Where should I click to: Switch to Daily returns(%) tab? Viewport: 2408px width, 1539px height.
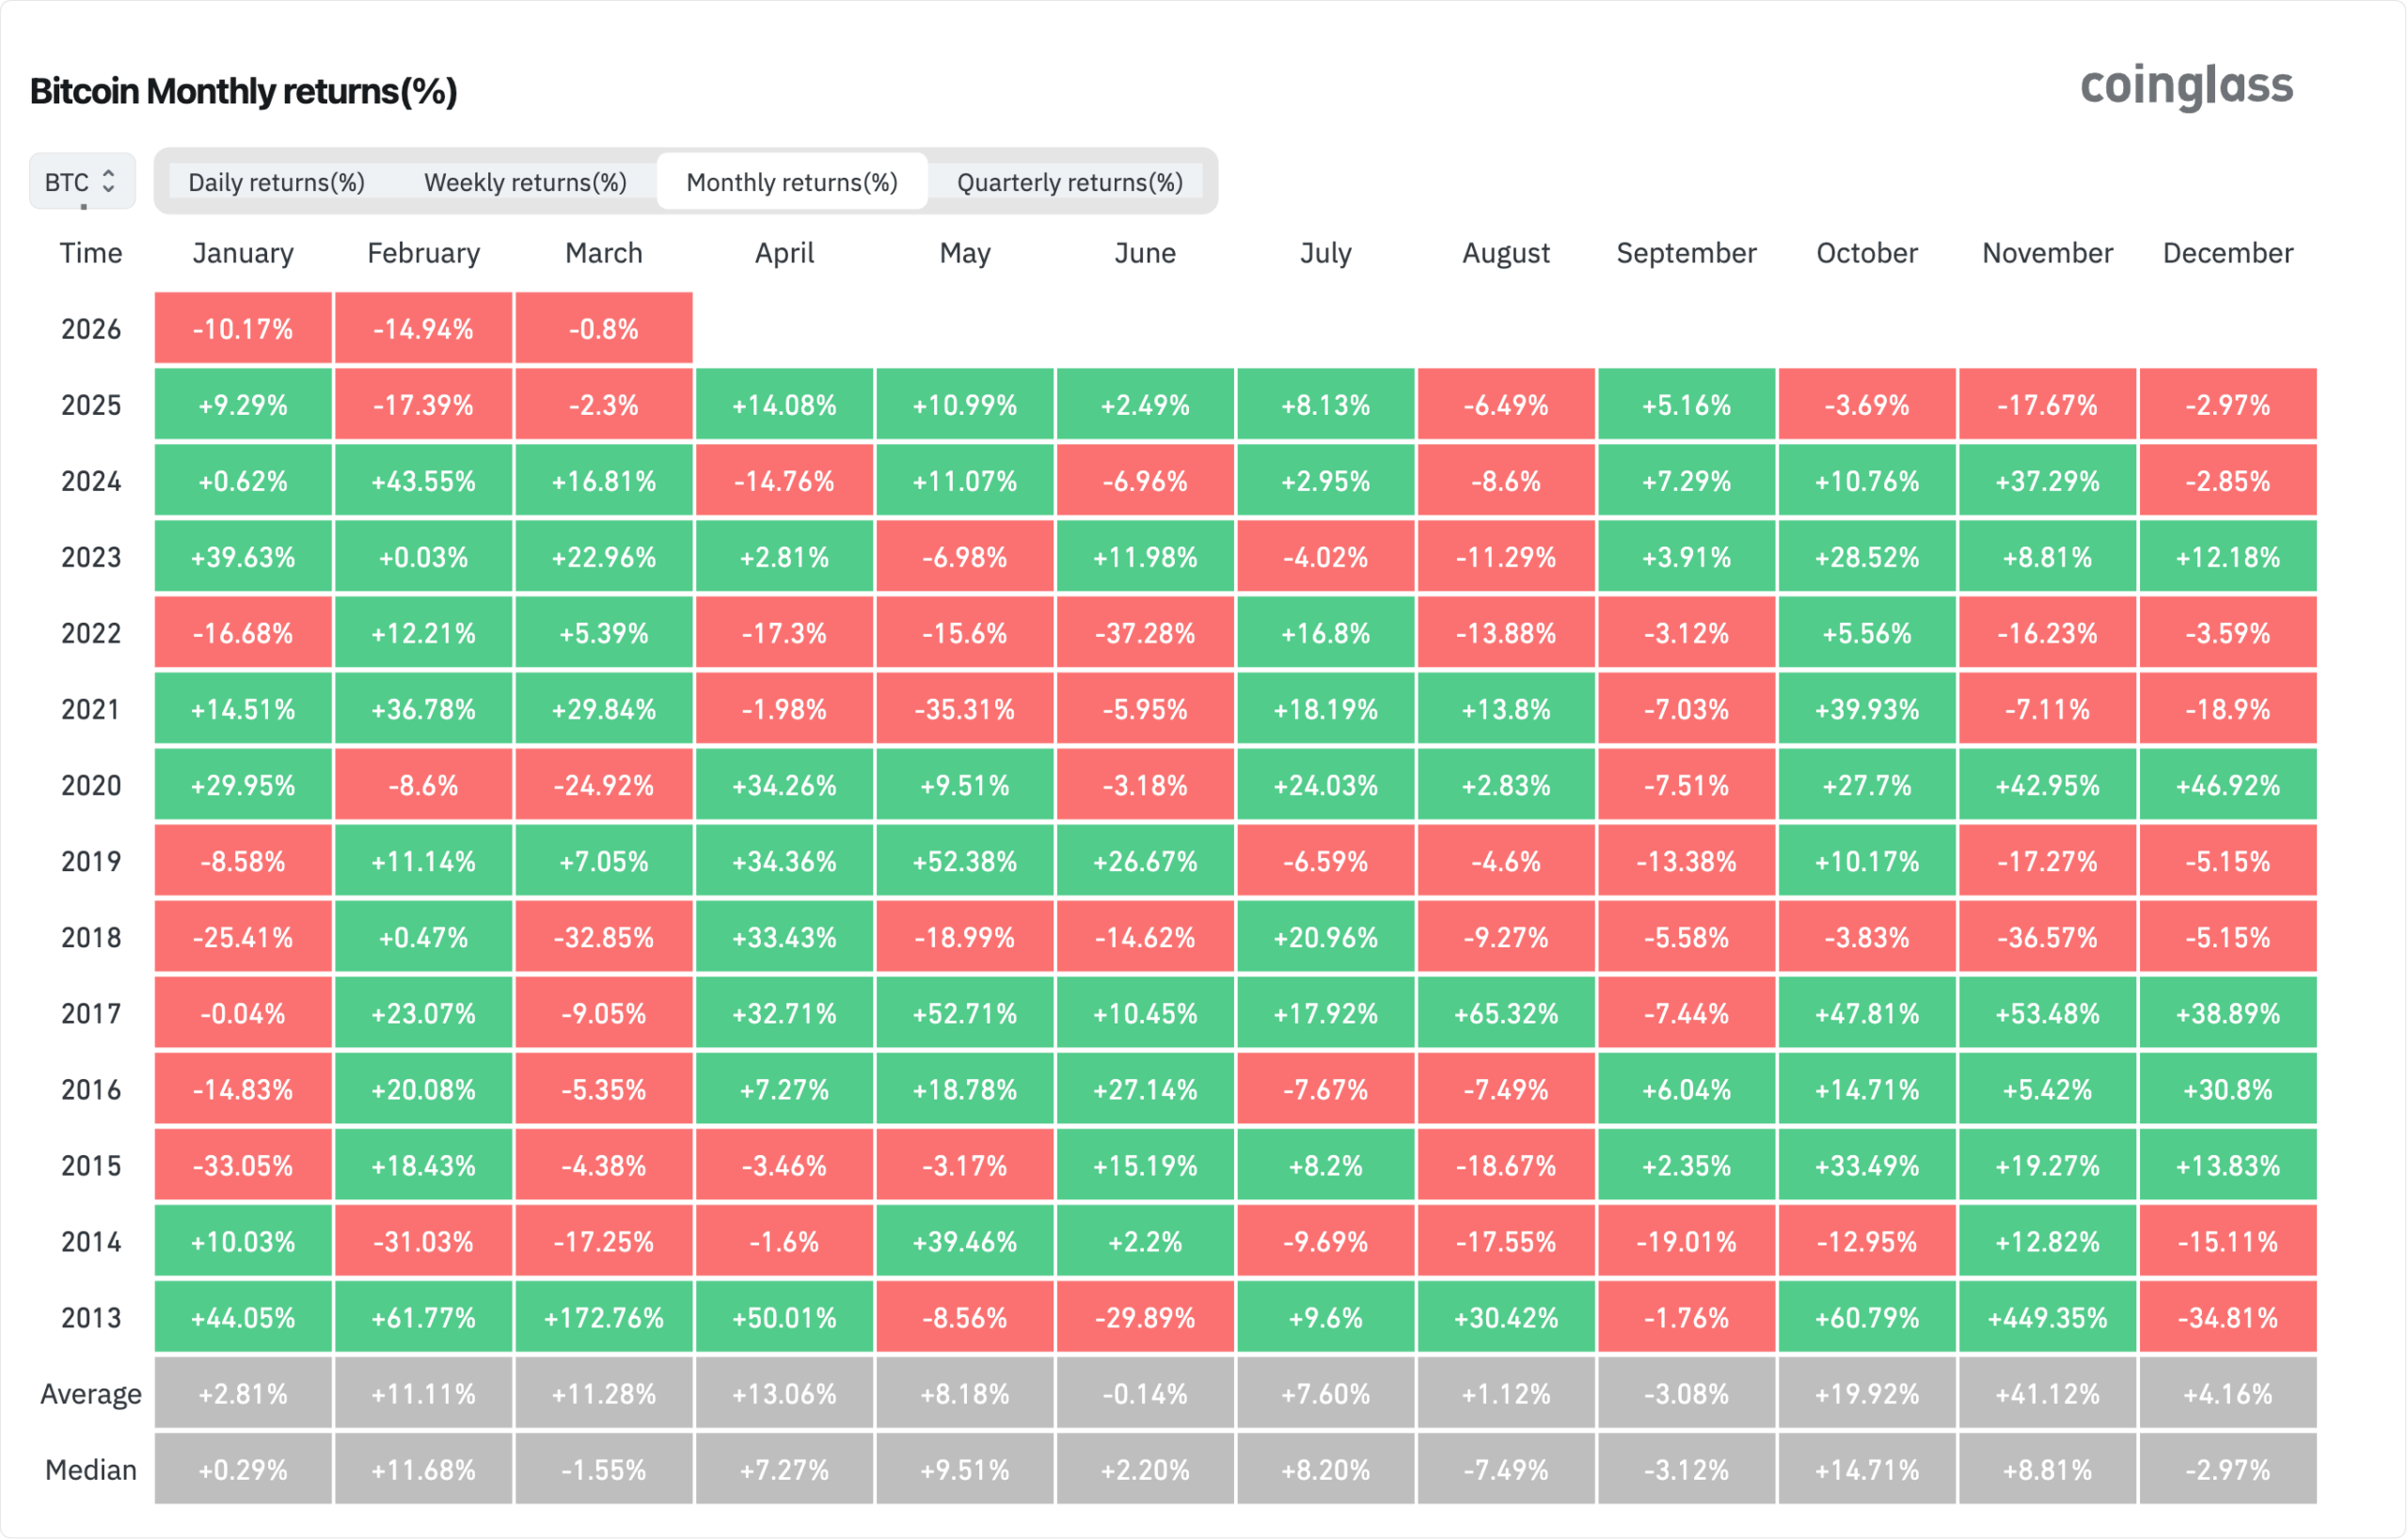click(276, 182)
